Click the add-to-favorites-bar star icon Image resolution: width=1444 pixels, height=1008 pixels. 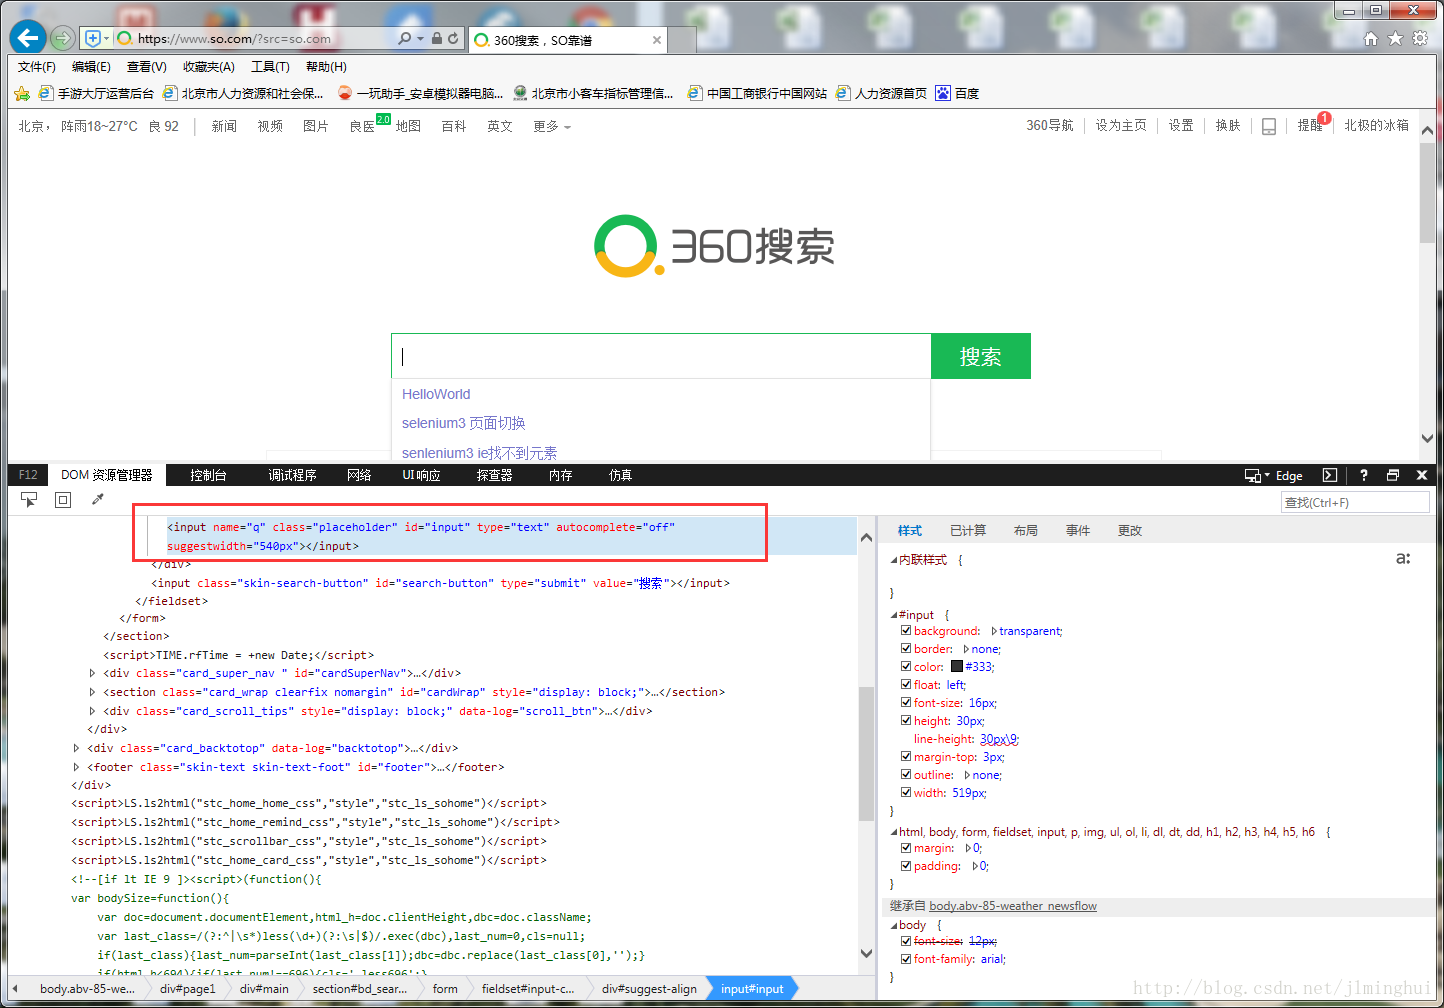(x=22, y=93)
